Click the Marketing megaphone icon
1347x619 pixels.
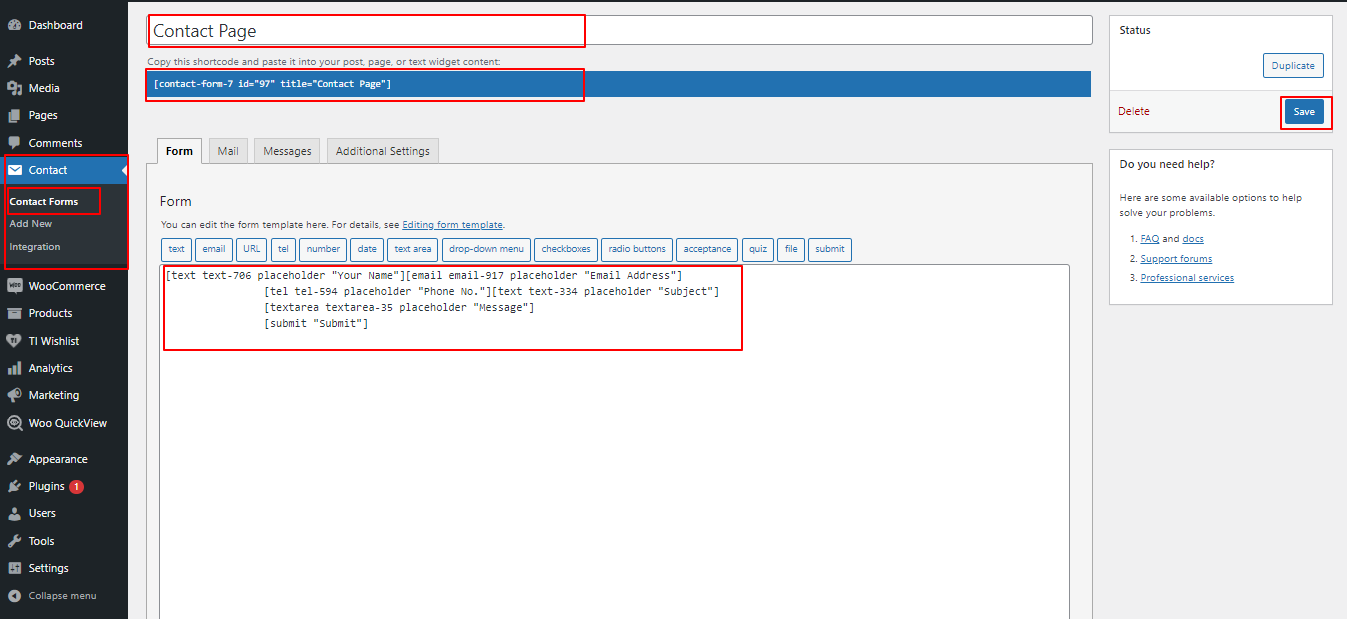coord(14,395)
